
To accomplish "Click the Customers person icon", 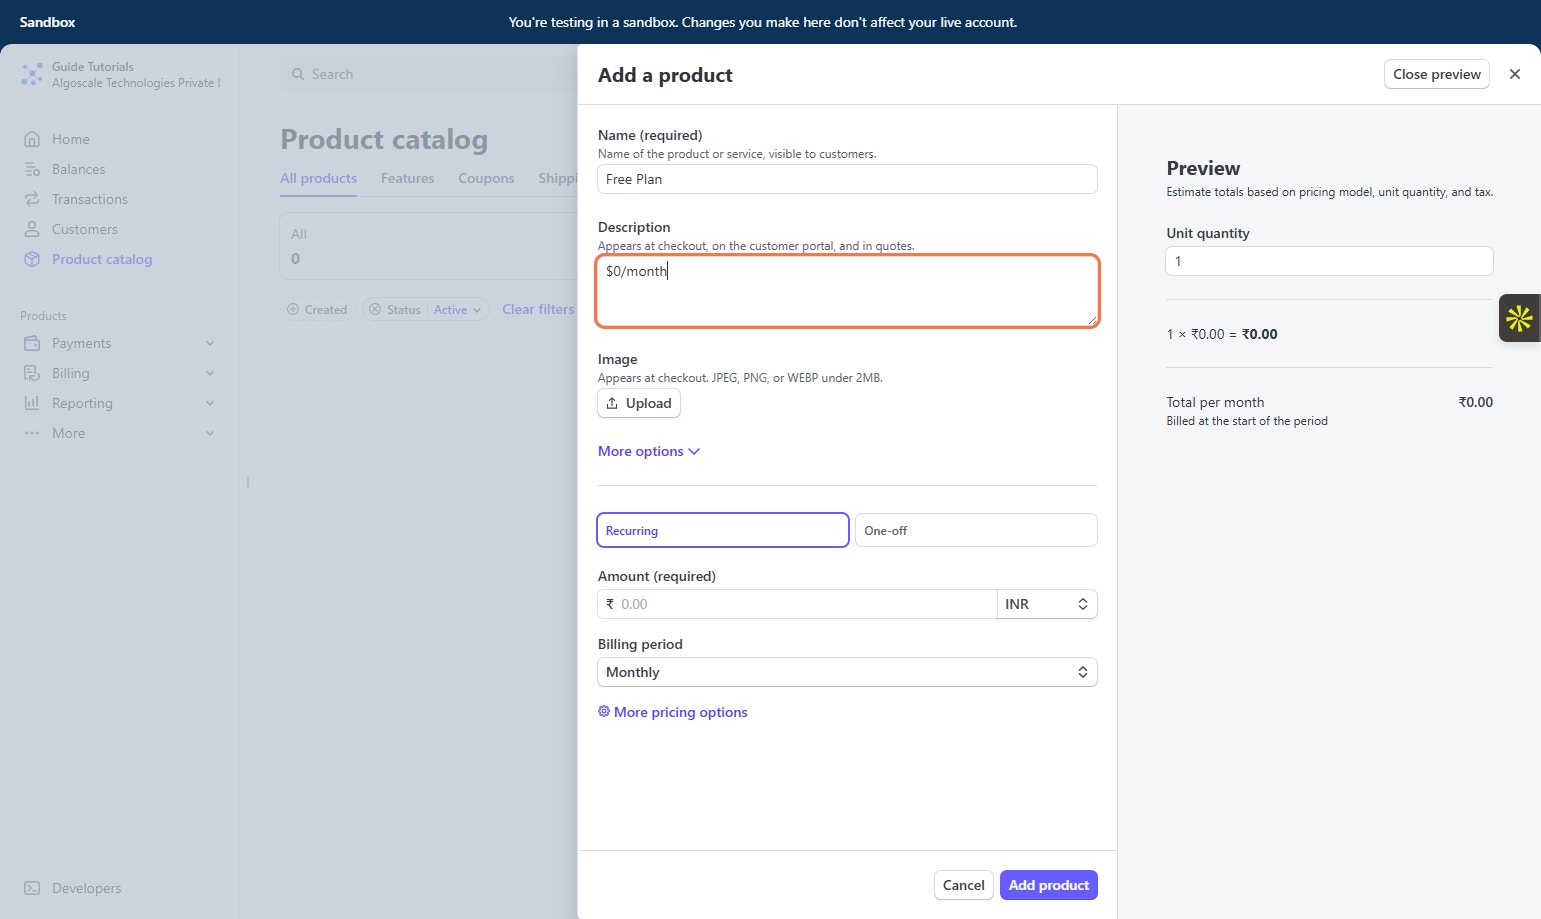I will tap(32, 229).
